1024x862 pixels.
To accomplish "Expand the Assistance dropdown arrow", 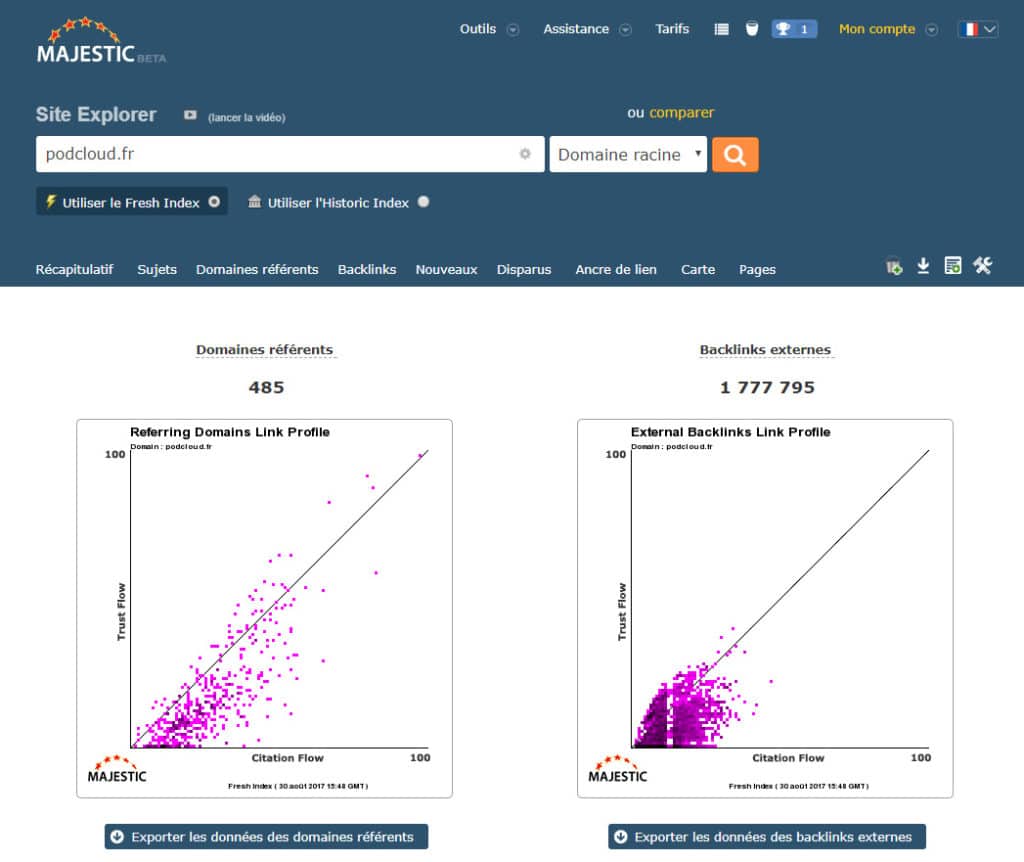I will point(626,29).
